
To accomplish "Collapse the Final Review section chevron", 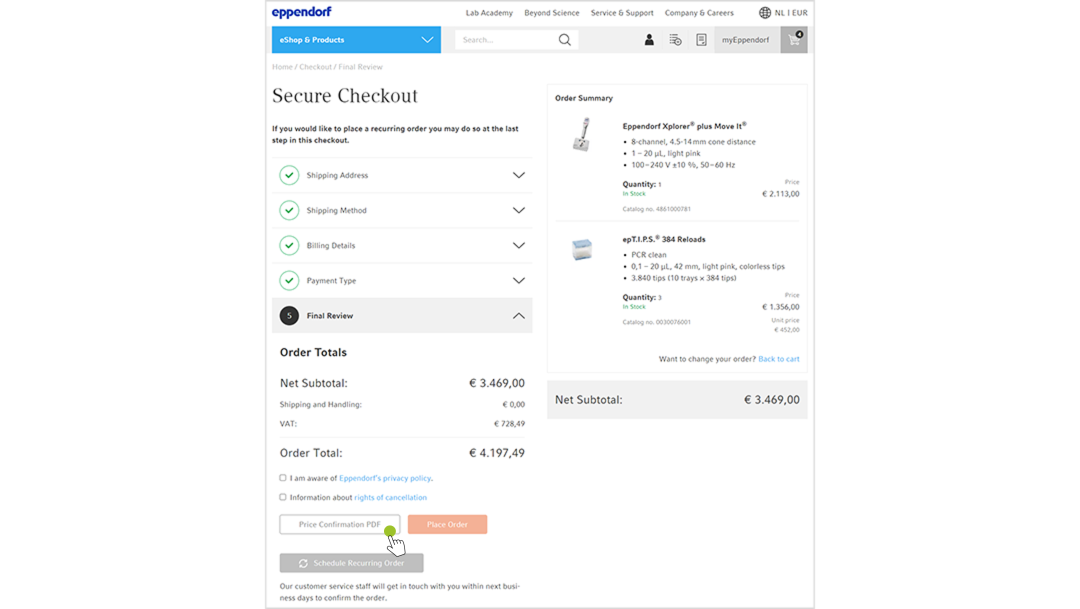I will coord(519,316).
